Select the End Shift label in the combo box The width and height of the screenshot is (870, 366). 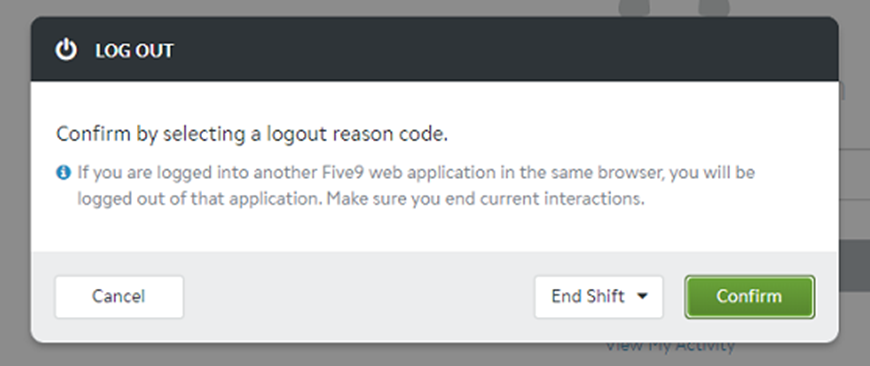coord(588,296)
